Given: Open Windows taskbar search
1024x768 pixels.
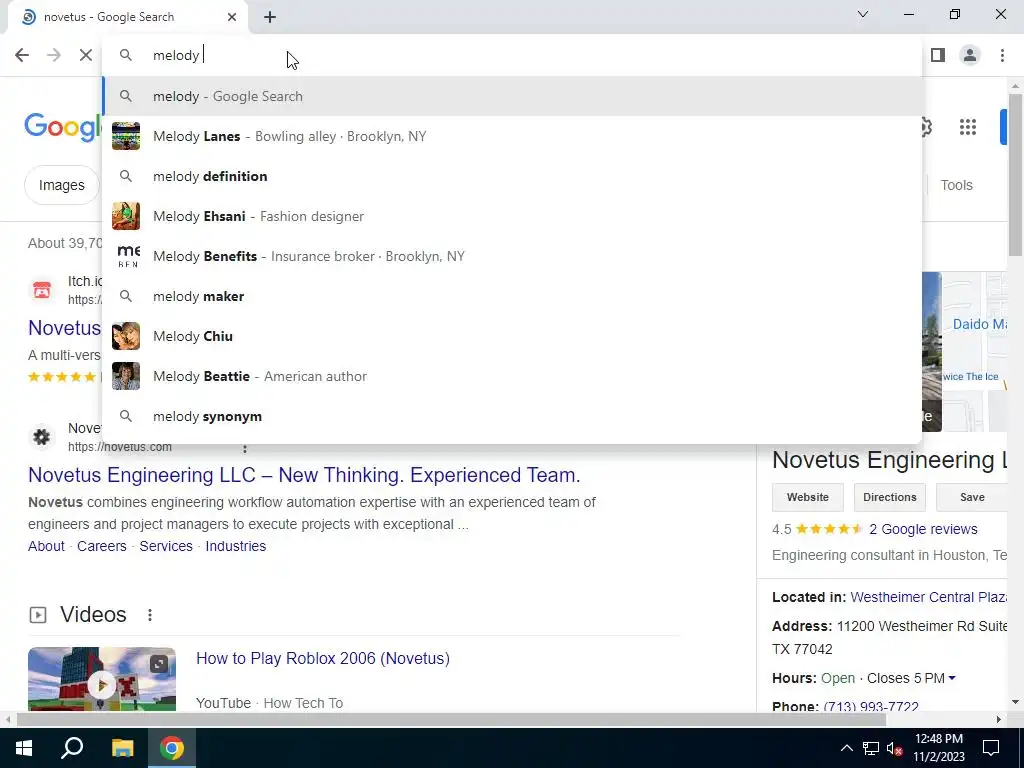Looking at the screenshot, I should tap(72, 748).
